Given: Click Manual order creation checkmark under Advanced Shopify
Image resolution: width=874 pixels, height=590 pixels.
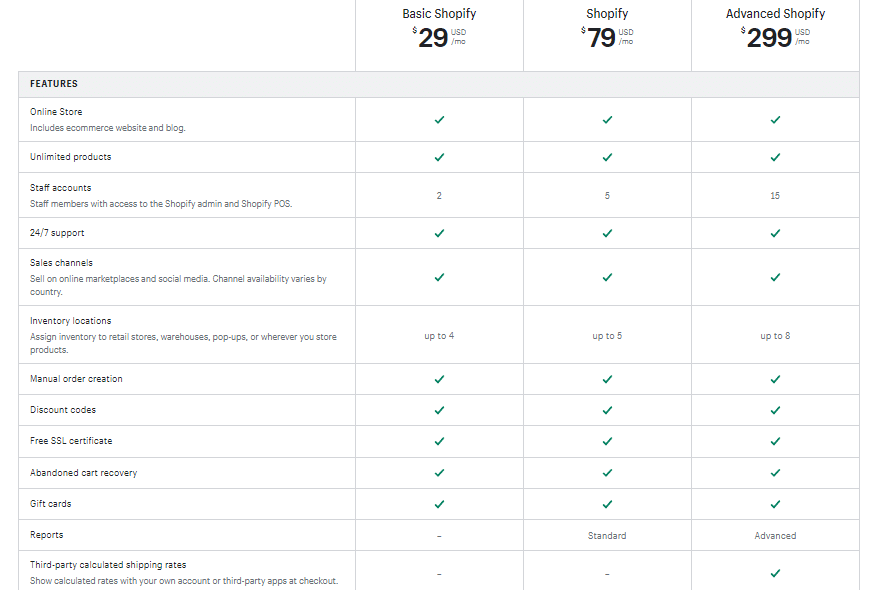Looking at the screenshot, I should [775, 379].
